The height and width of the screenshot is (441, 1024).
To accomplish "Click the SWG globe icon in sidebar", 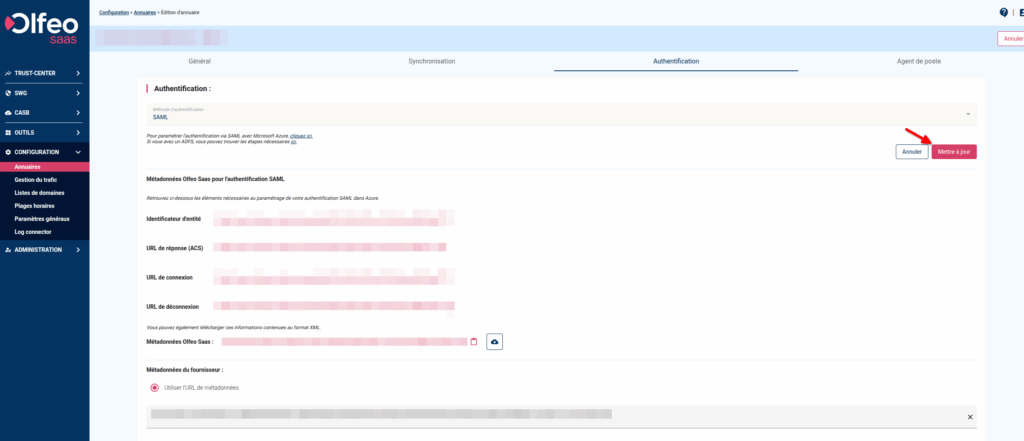I will click(x=8, y=93).
